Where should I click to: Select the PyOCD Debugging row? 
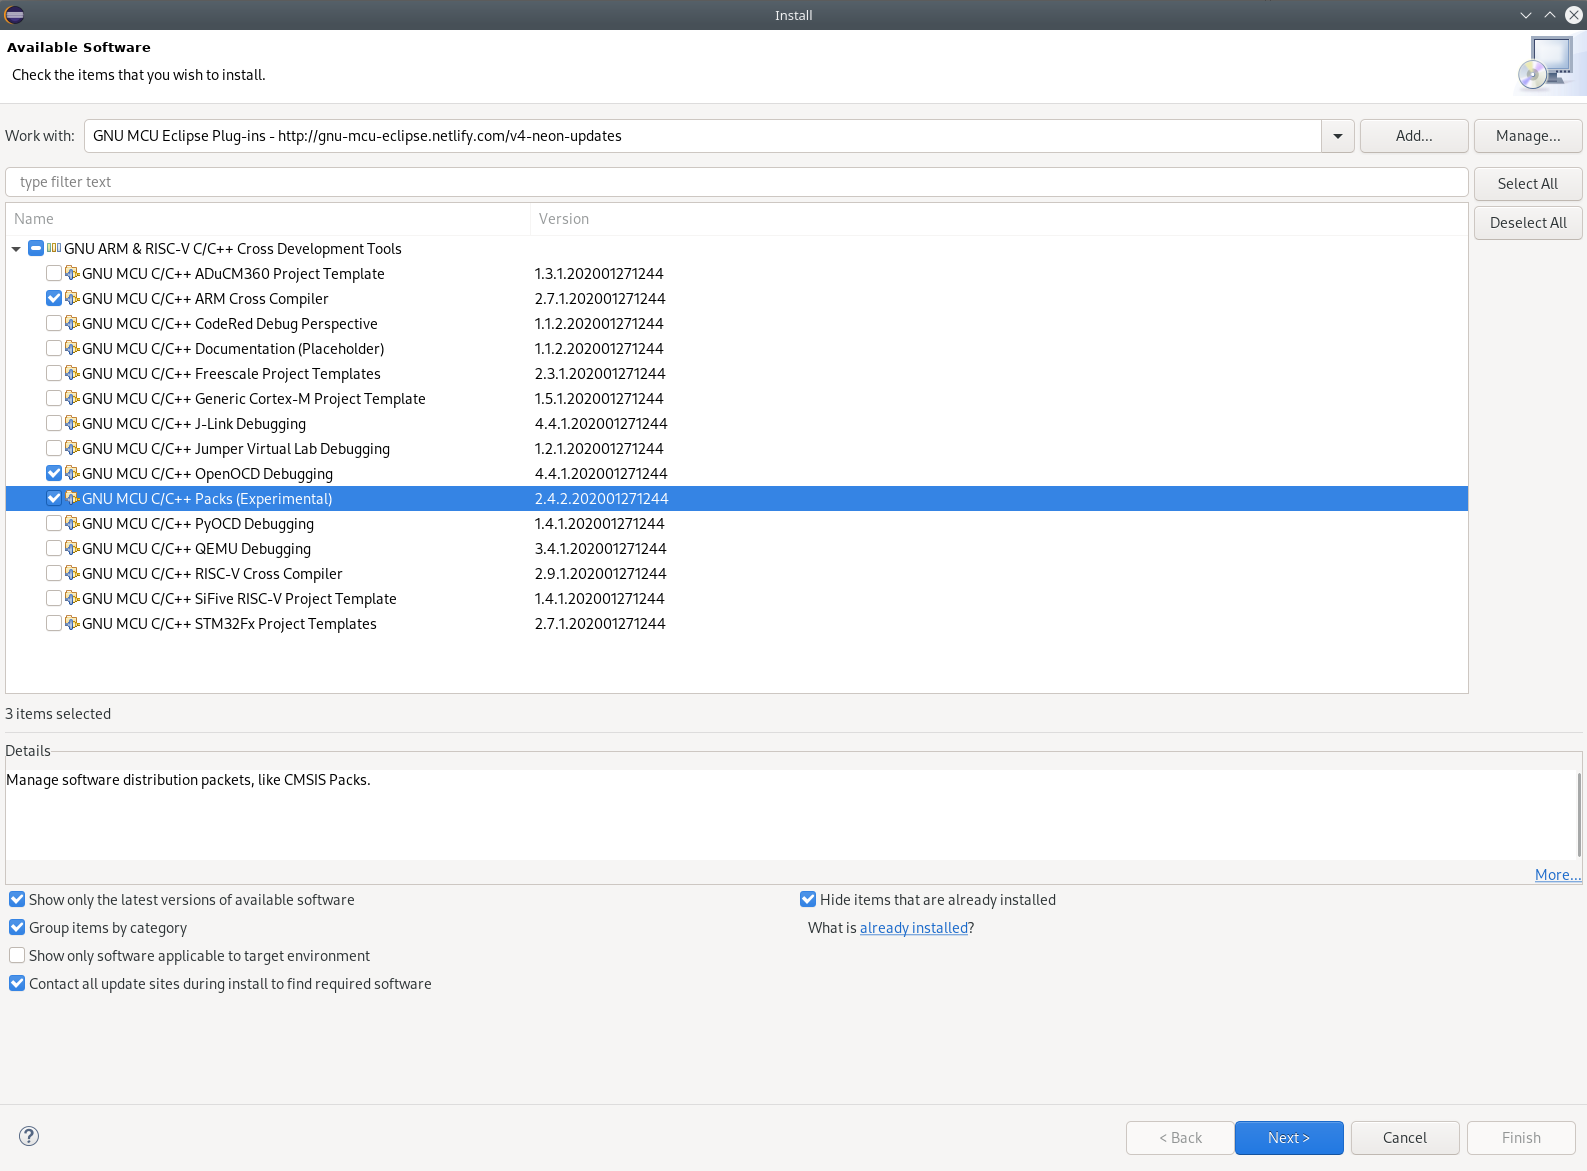[x=737, y=523]
